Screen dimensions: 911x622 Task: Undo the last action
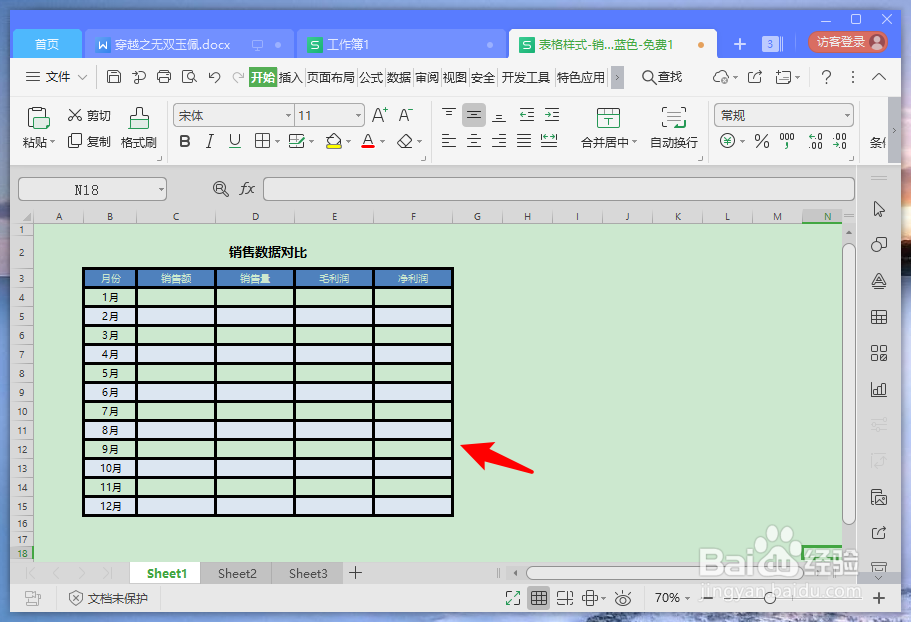(x=214, y=77)
